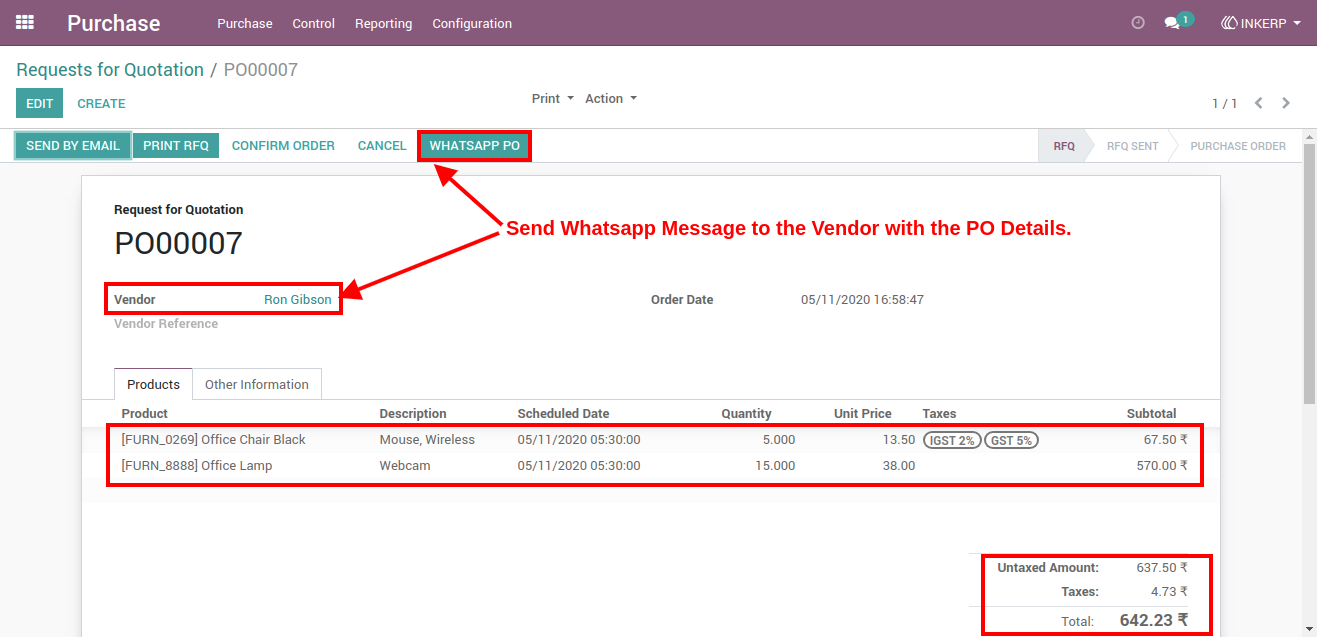Screen dimensions: 1317x637
Task: Go to previous record arrow
Action: coord(1259,103)
